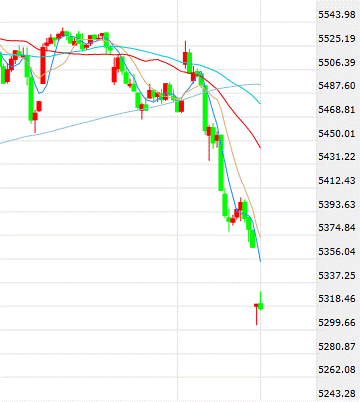The image size is (360, 402).
Task: Click the final red candle's long lower wick
Action: point(256,316)
